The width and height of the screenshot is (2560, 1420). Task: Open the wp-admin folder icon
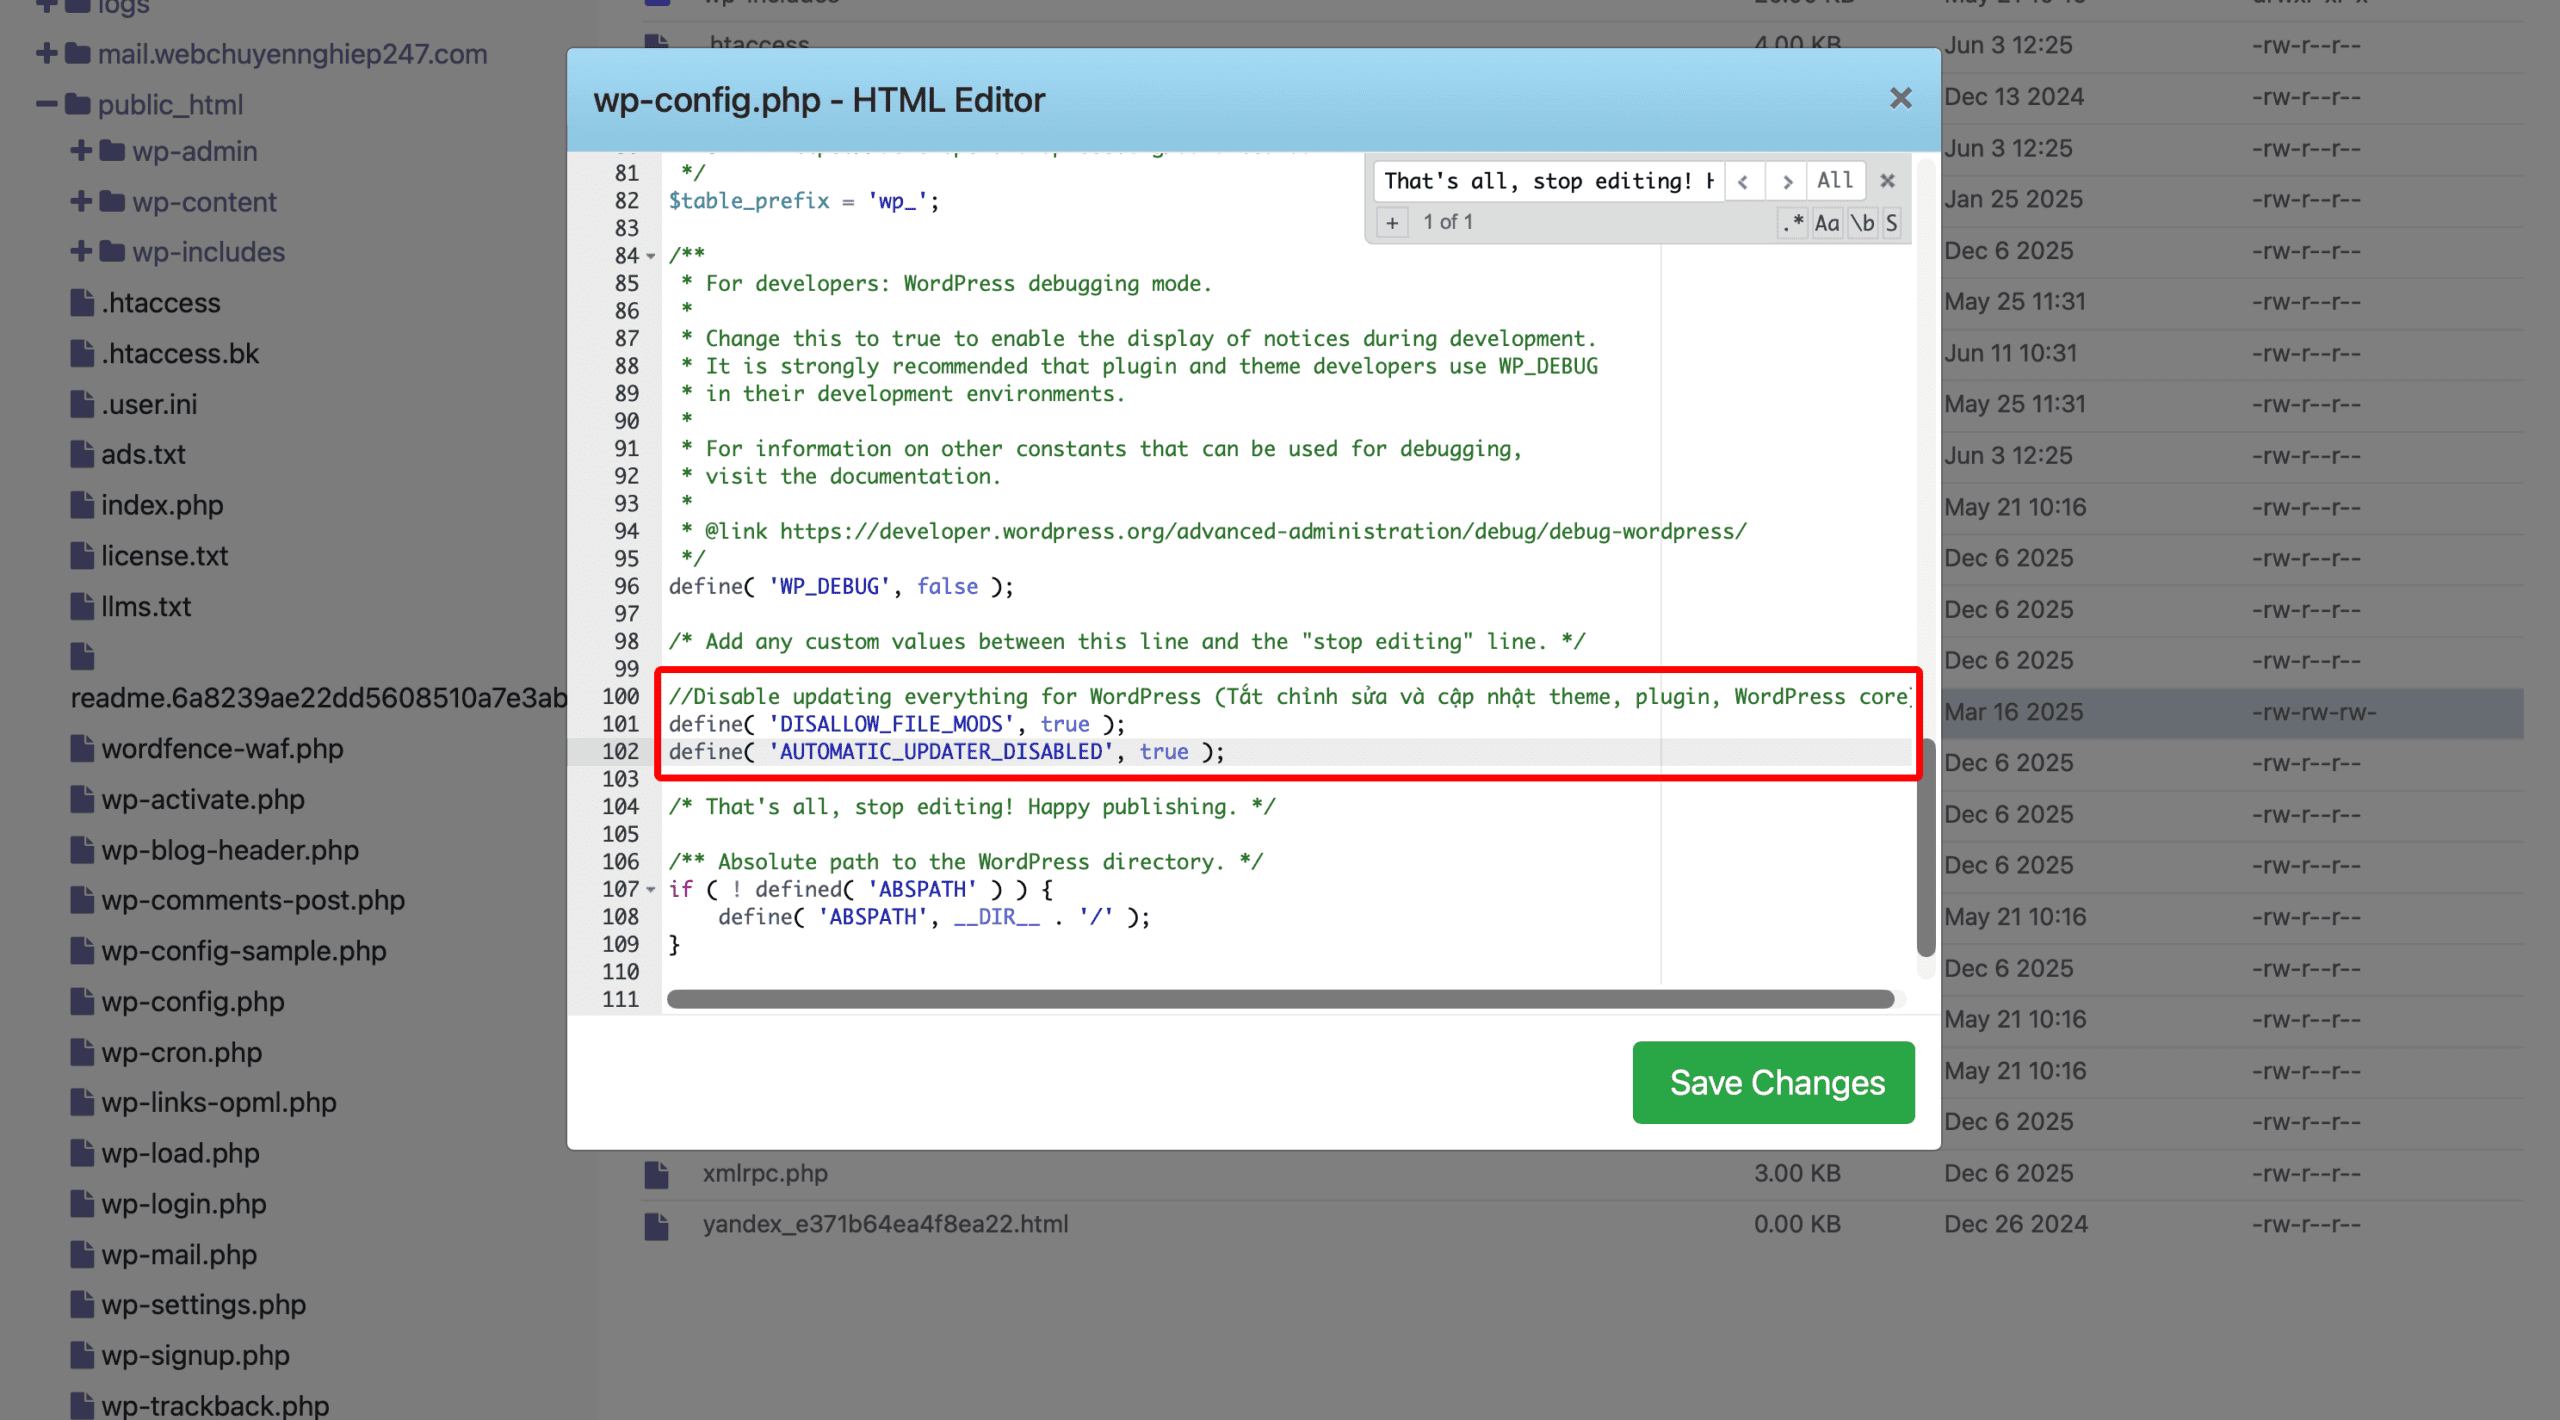113,151
